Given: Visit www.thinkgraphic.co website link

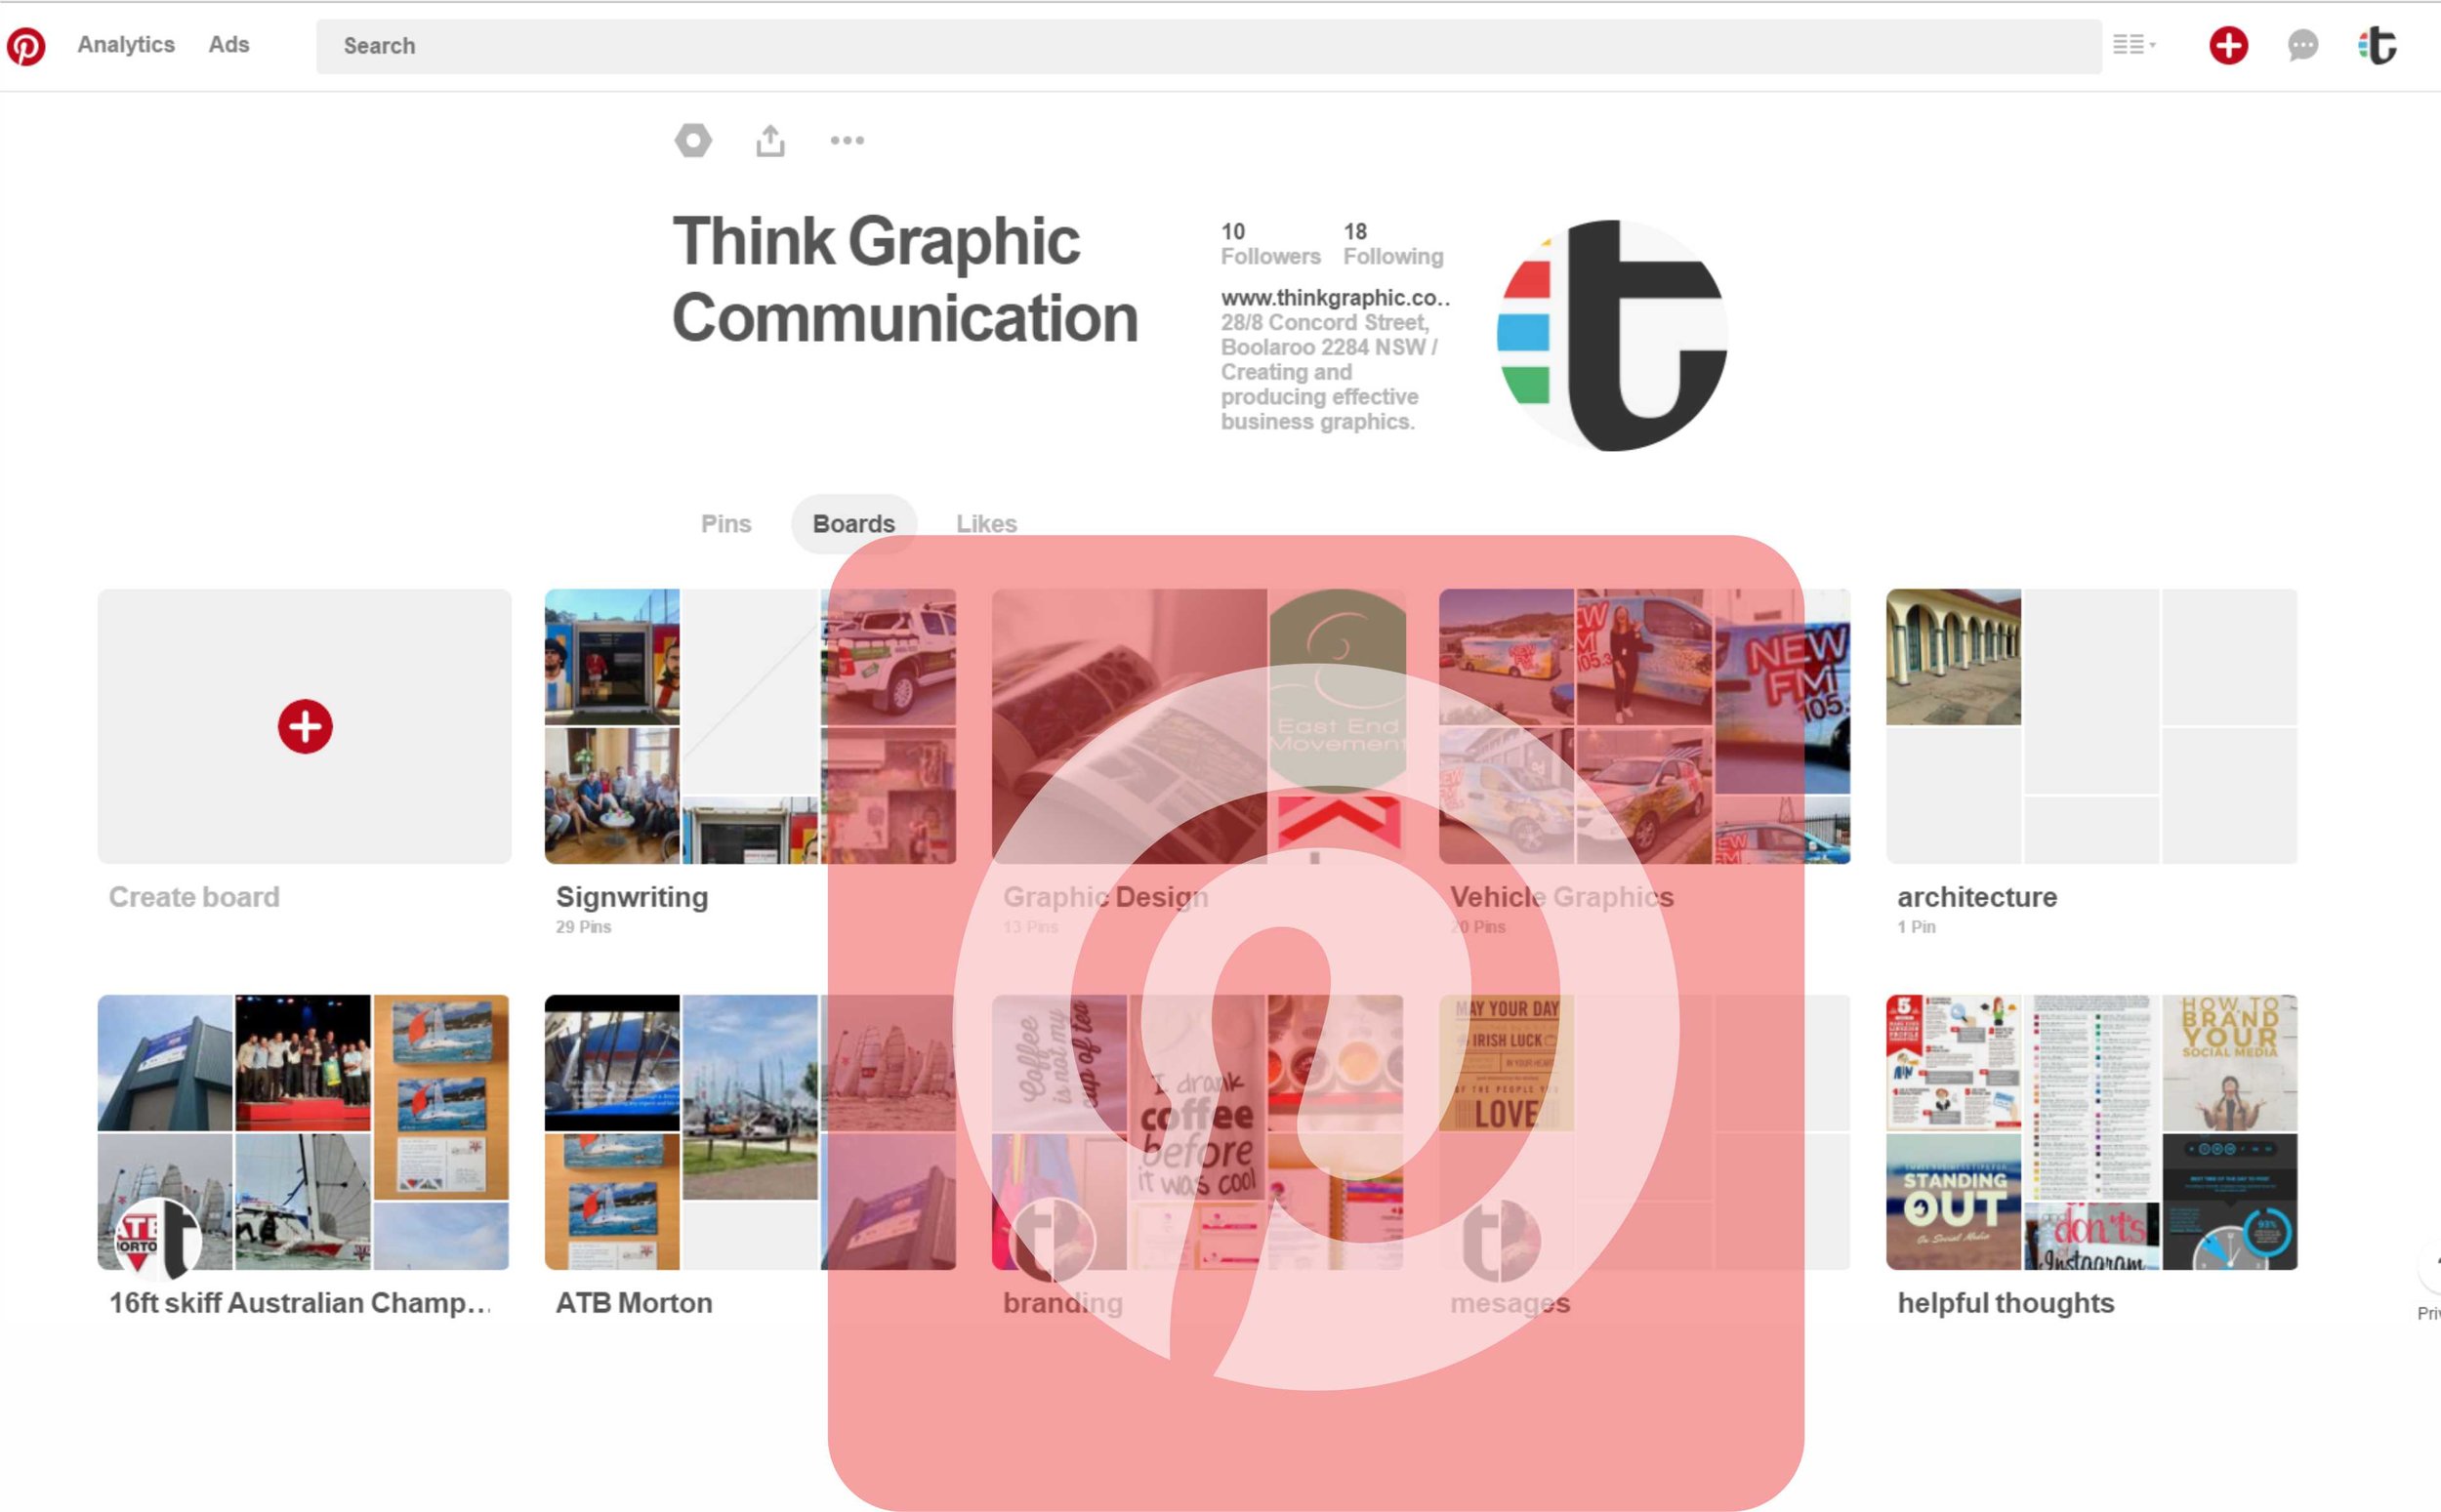Looking at the screenshot, I should [1335, 297].
